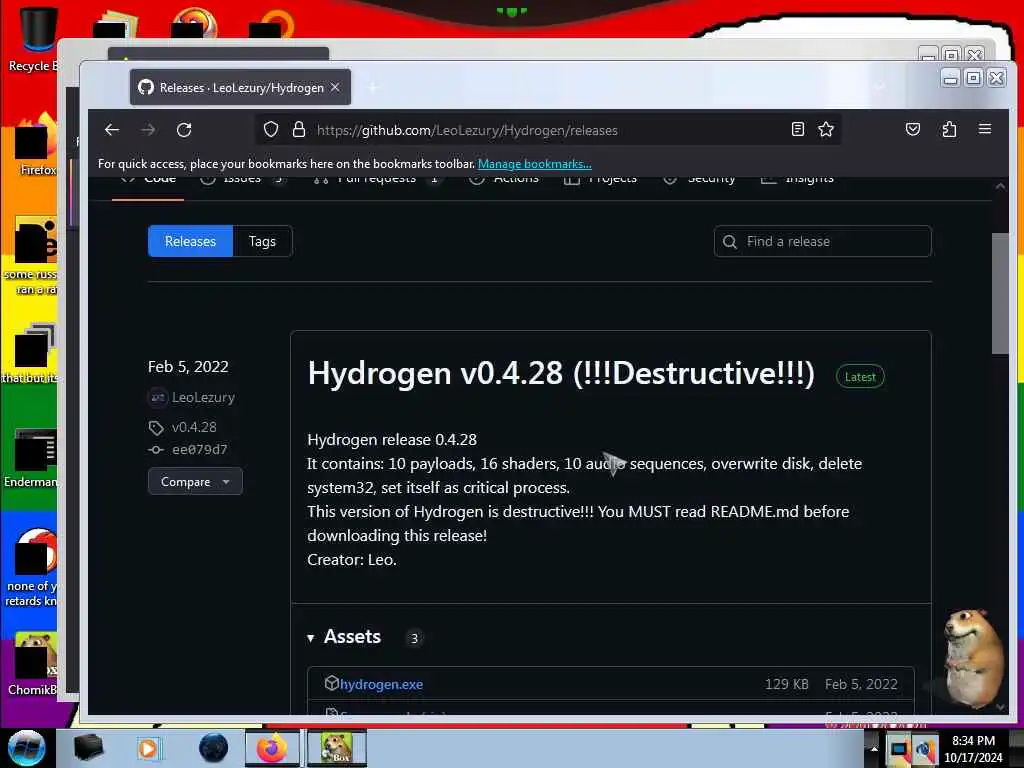Open the Firefox taskbar button
Screen dimensions: 1024x768
pyautogui.click(x=272, y=748)
